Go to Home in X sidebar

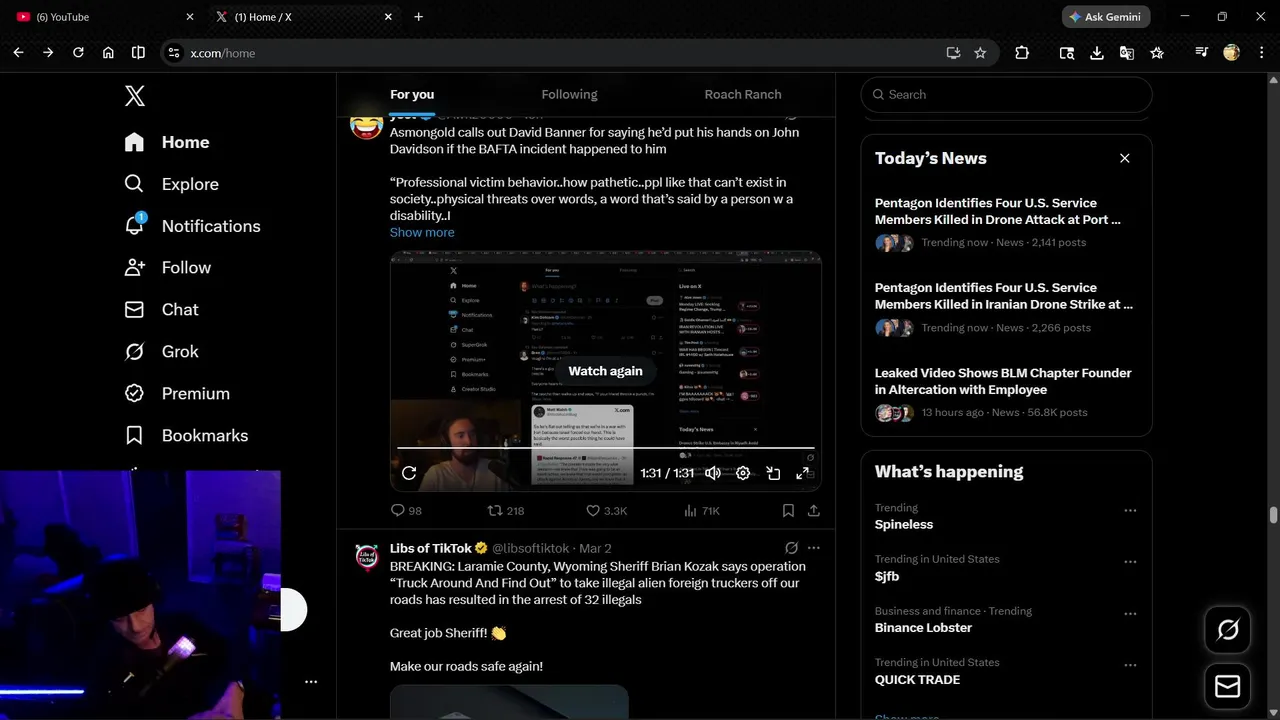pos(167,142)
